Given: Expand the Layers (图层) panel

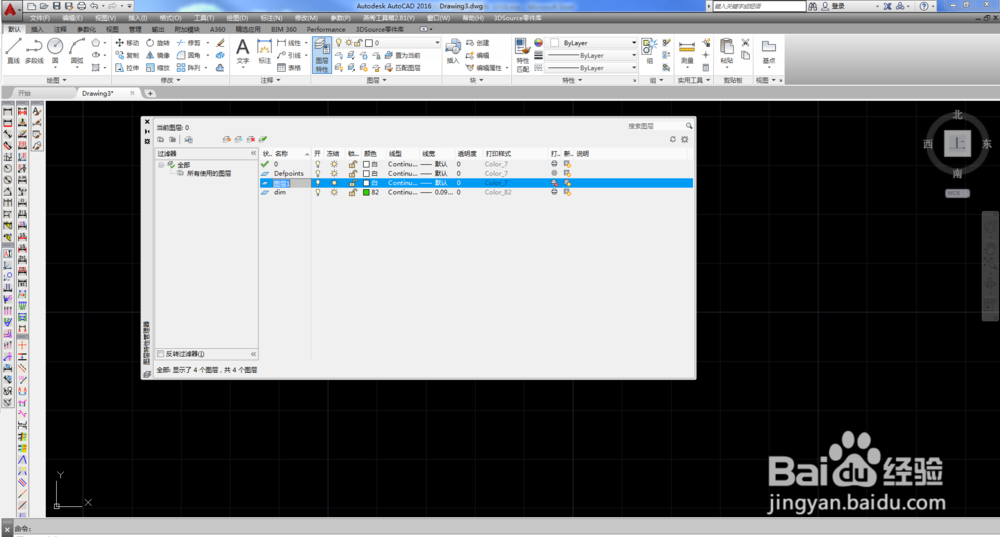Looking at the screenshot, I should click(x=377, y=80).
